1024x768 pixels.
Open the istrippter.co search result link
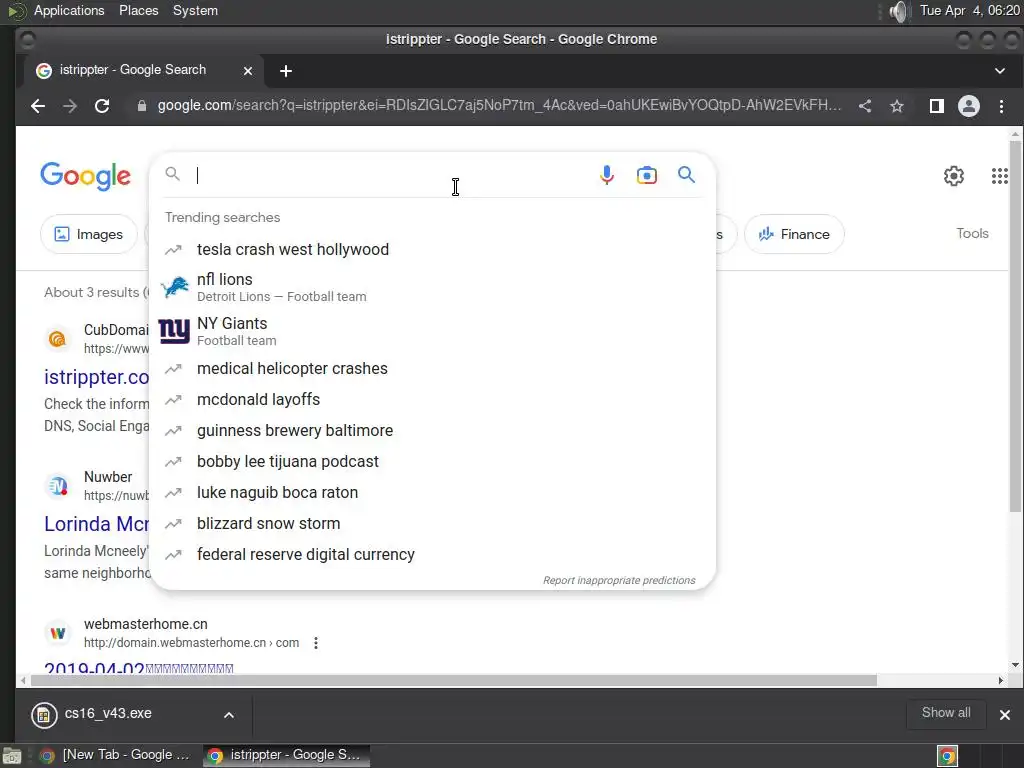(97, 377)
